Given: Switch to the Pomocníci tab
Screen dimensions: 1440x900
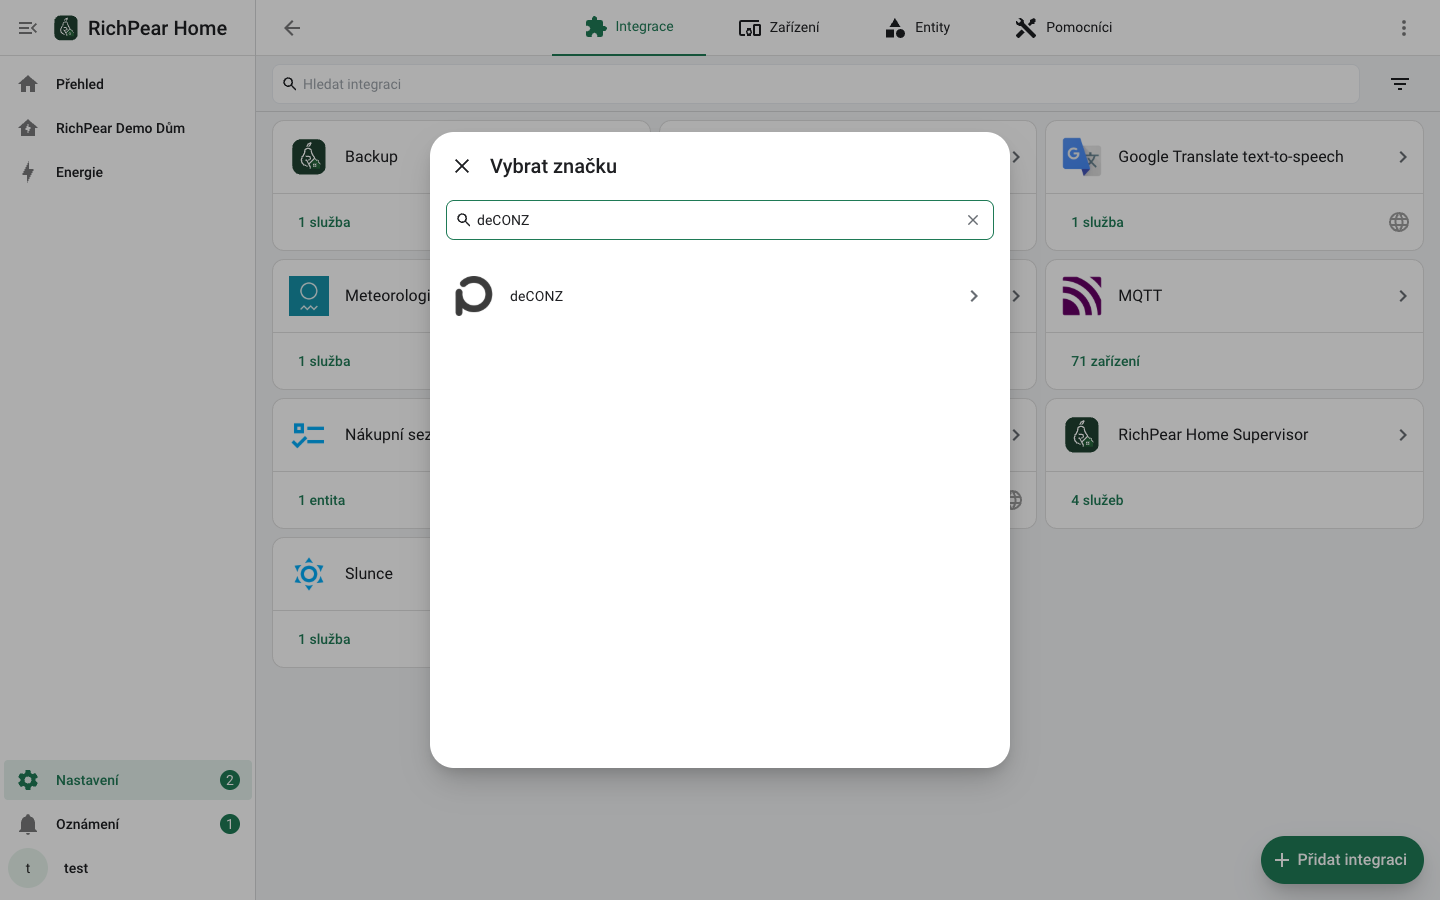Looking at the screenshot, I should click(x=1063, y=27).
